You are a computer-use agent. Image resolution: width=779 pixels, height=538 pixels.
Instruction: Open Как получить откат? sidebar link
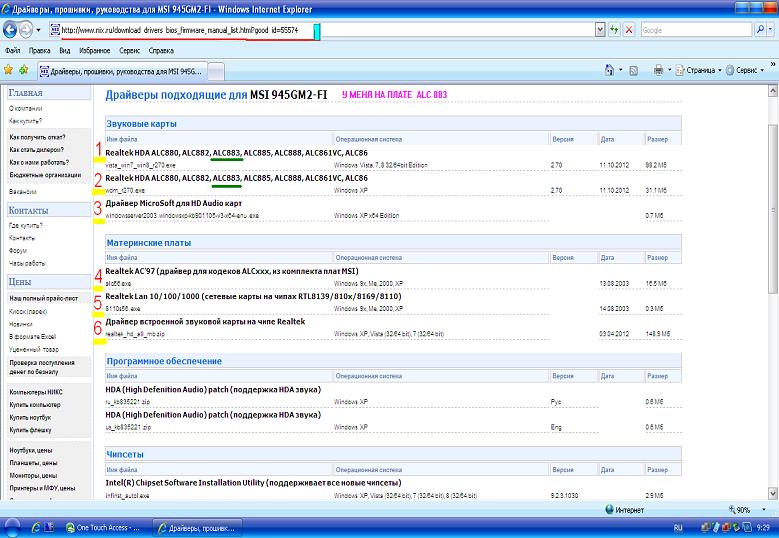37,137
